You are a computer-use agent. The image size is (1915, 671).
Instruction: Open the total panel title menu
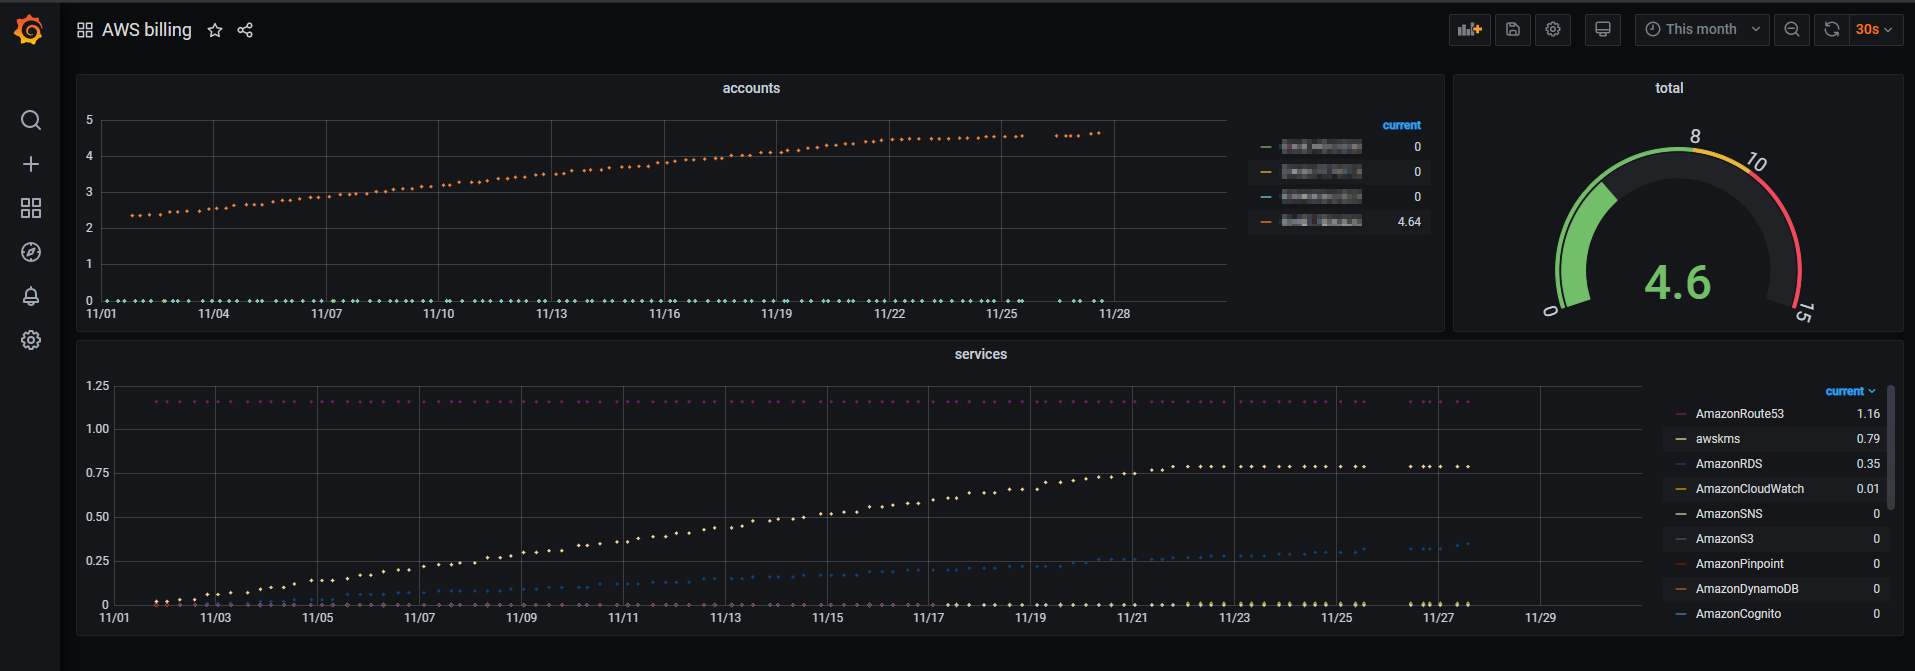pyautogui.click(x=1669, y=88)
